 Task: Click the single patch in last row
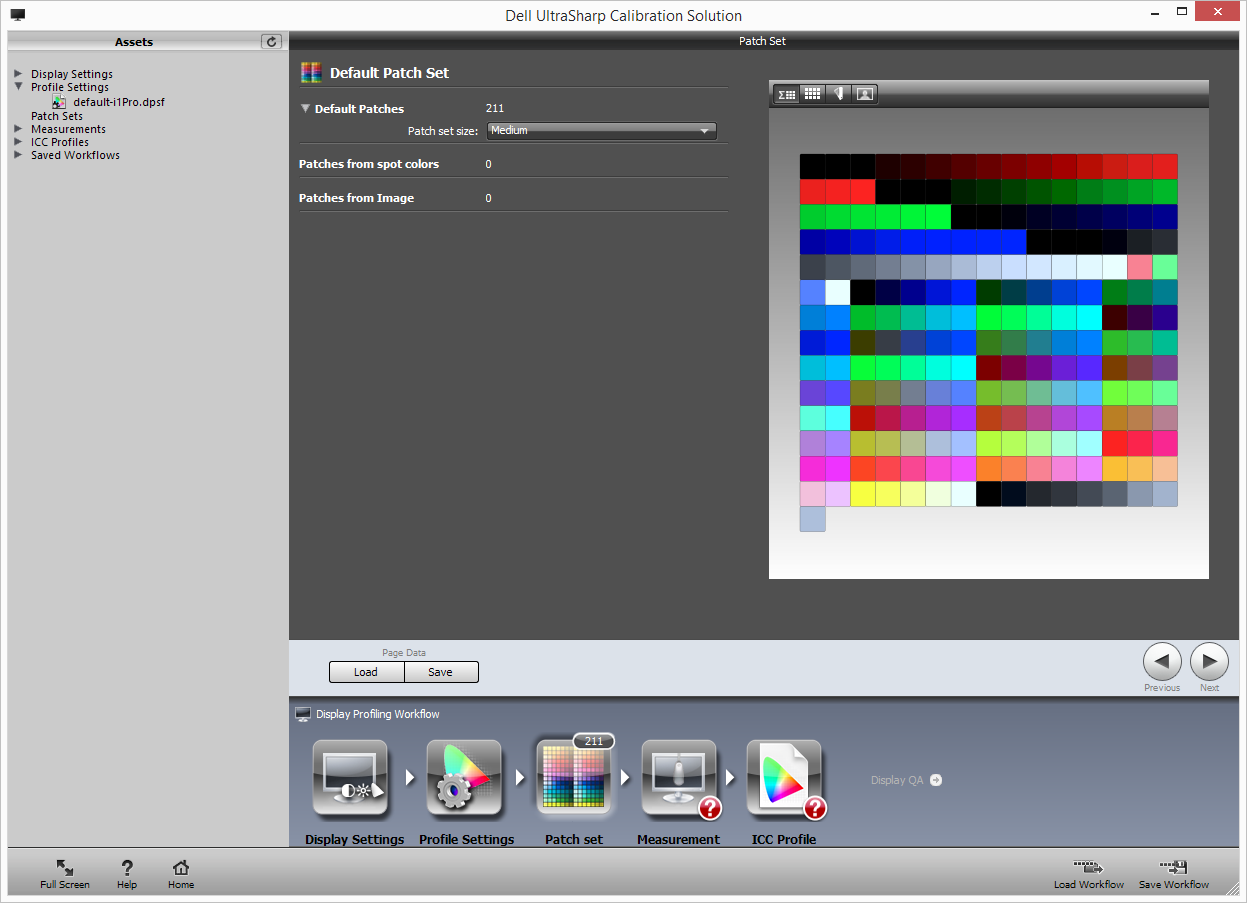click(x=812, y=519)
